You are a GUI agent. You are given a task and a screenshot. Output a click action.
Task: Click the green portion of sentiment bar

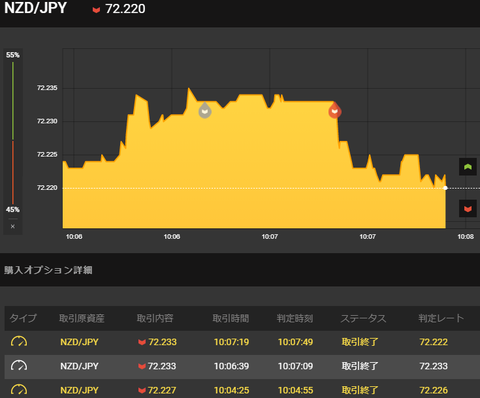coord(13,101)
